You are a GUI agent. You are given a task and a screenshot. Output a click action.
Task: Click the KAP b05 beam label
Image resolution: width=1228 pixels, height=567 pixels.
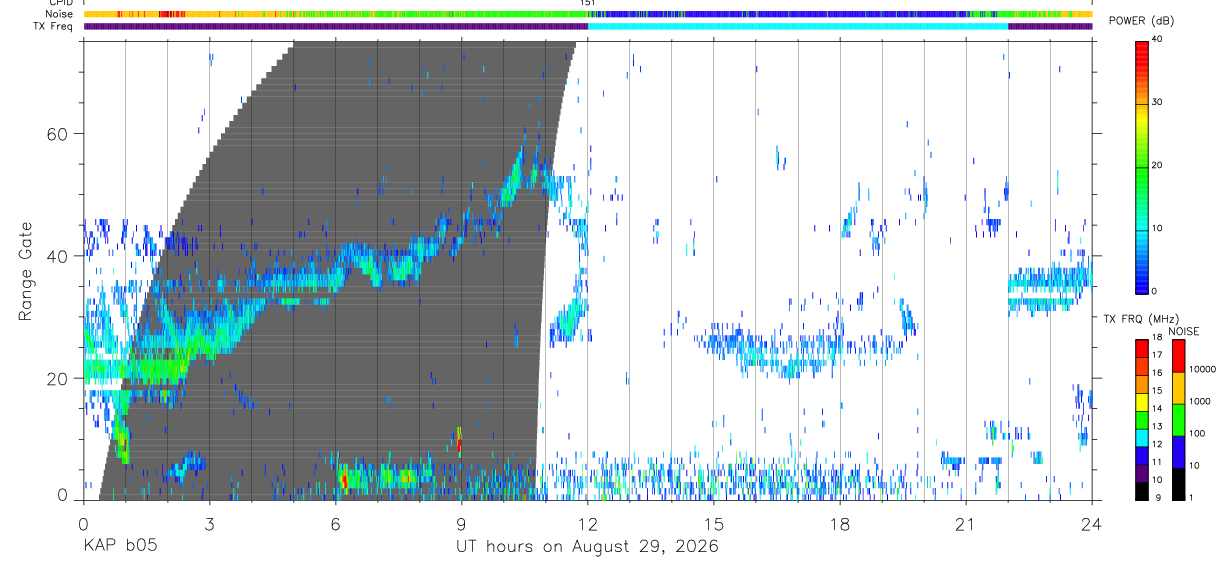119,546
